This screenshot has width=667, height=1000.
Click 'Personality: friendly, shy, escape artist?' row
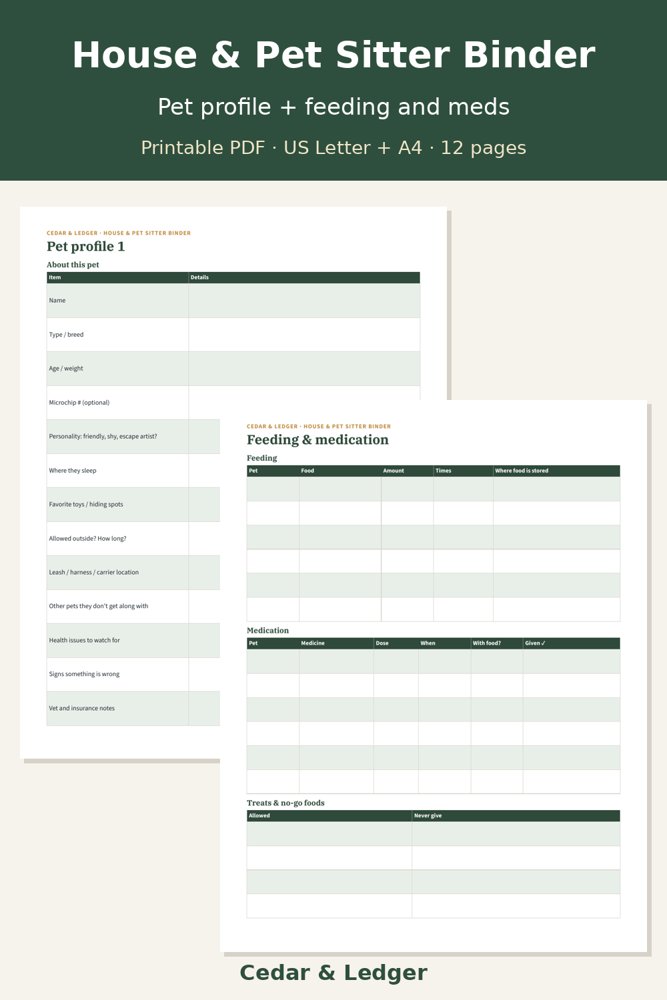133,436
